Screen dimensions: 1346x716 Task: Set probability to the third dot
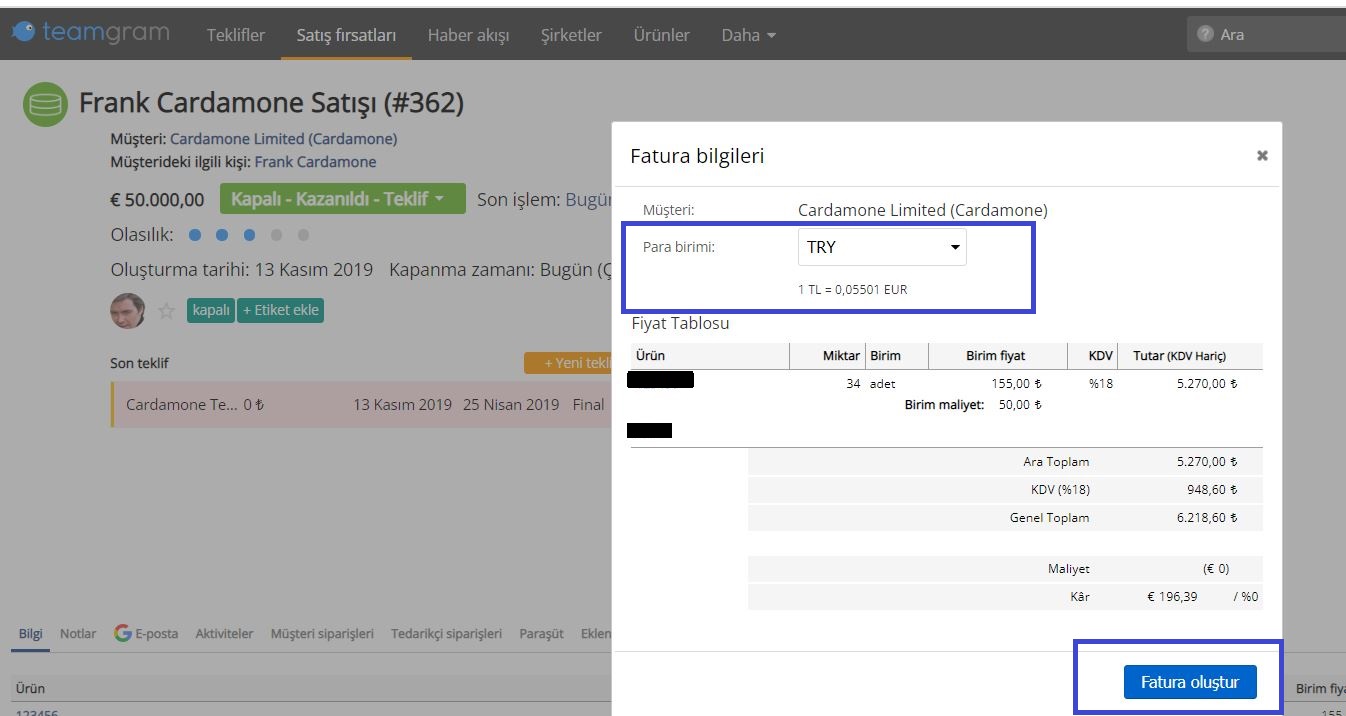pyautogui.click(x=249, y=235)
